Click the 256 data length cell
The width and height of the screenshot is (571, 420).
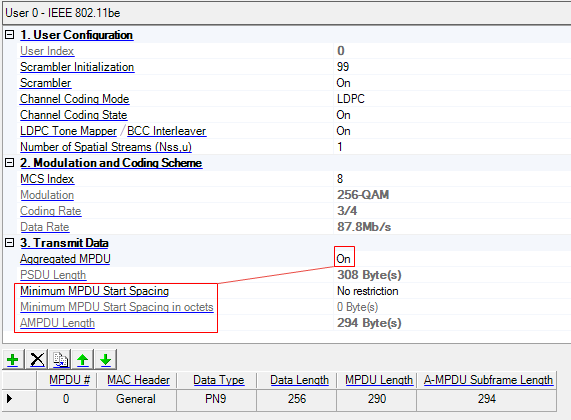tap(297, 399)
